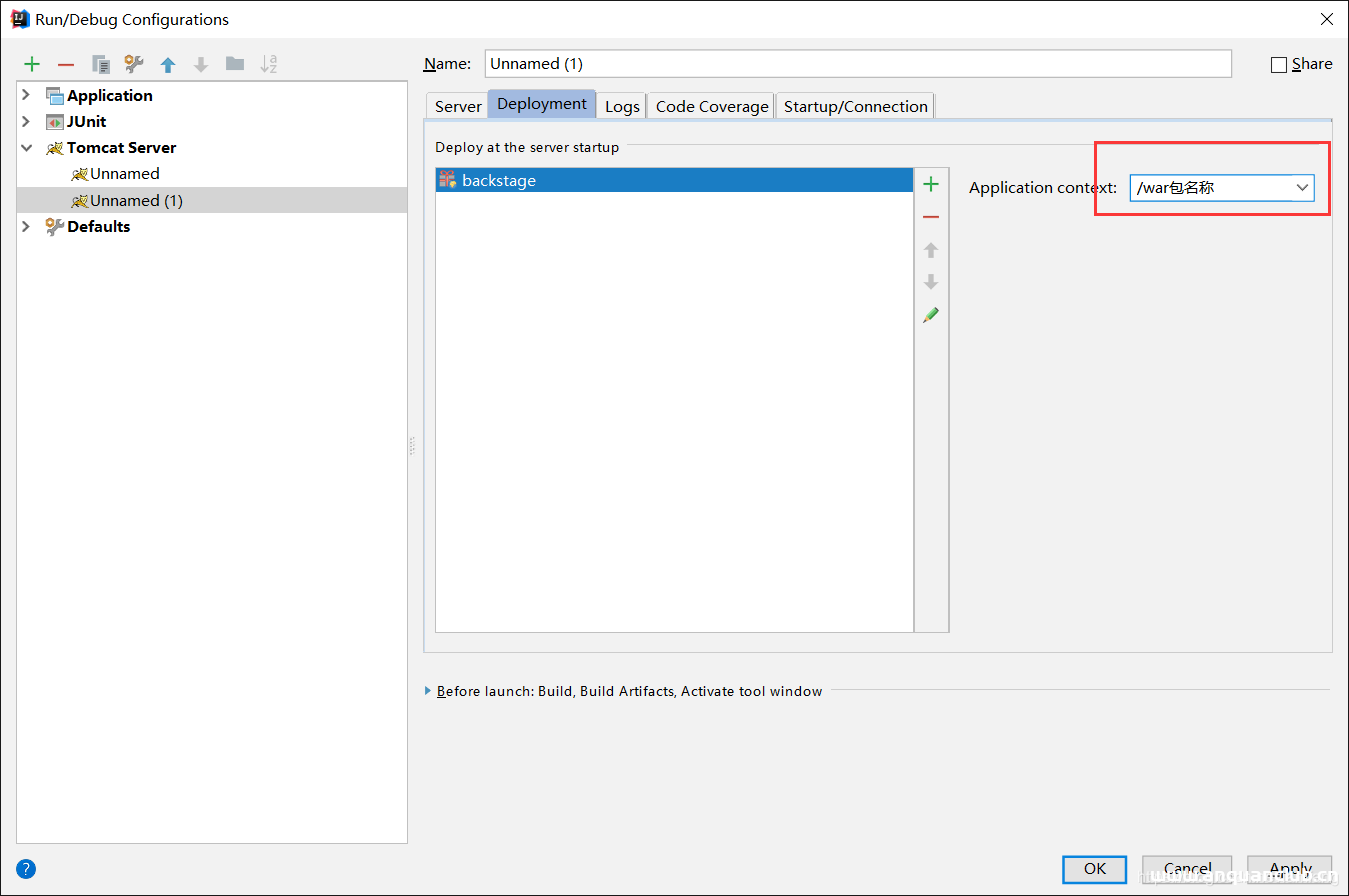
Task: Switch to the Server tab
Action: [458, 106]
